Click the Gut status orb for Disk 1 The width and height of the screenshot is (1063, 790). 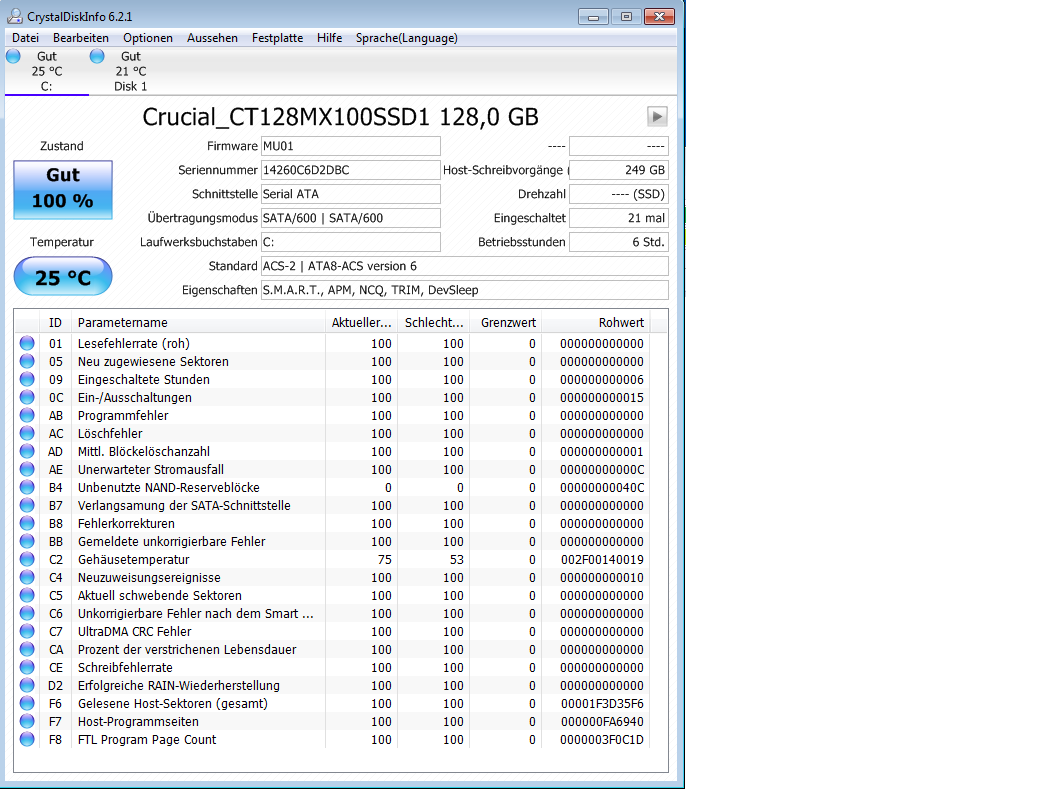[97, 56]
